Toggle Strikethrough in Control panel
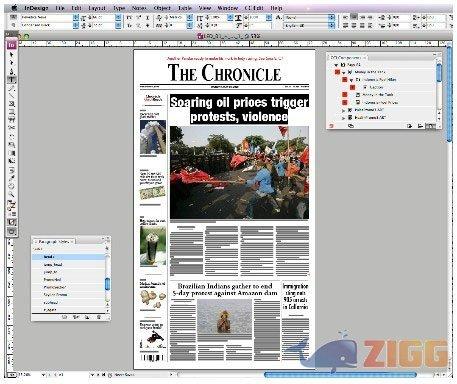The height and width of the screenshot is (384, 457). 147,25
